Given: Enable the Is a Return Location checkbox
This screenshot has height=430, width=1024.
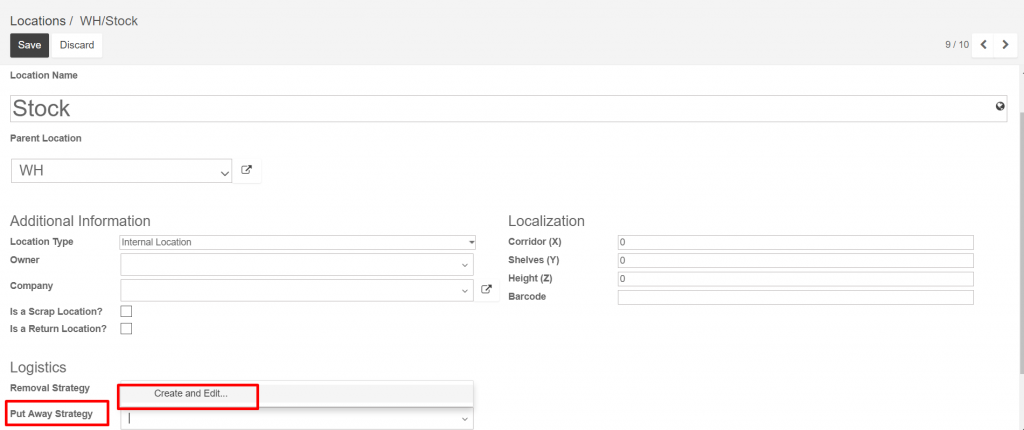Looking at the screenshot, I should click(126, 328).
